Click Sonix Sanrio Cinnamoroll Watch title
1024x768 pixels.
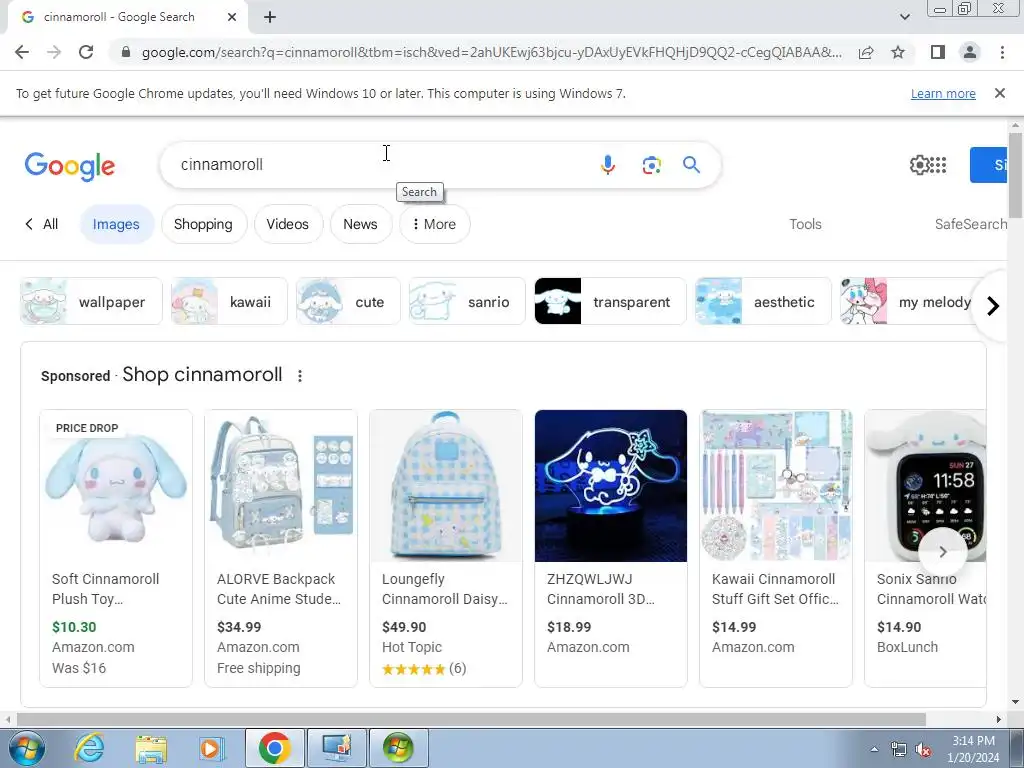(x=931, y=589)
